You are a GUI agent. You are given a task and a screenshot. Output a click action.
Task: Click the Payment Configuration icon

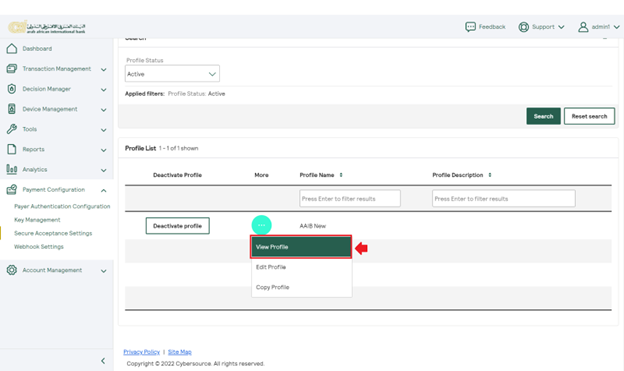click(12, 189)
